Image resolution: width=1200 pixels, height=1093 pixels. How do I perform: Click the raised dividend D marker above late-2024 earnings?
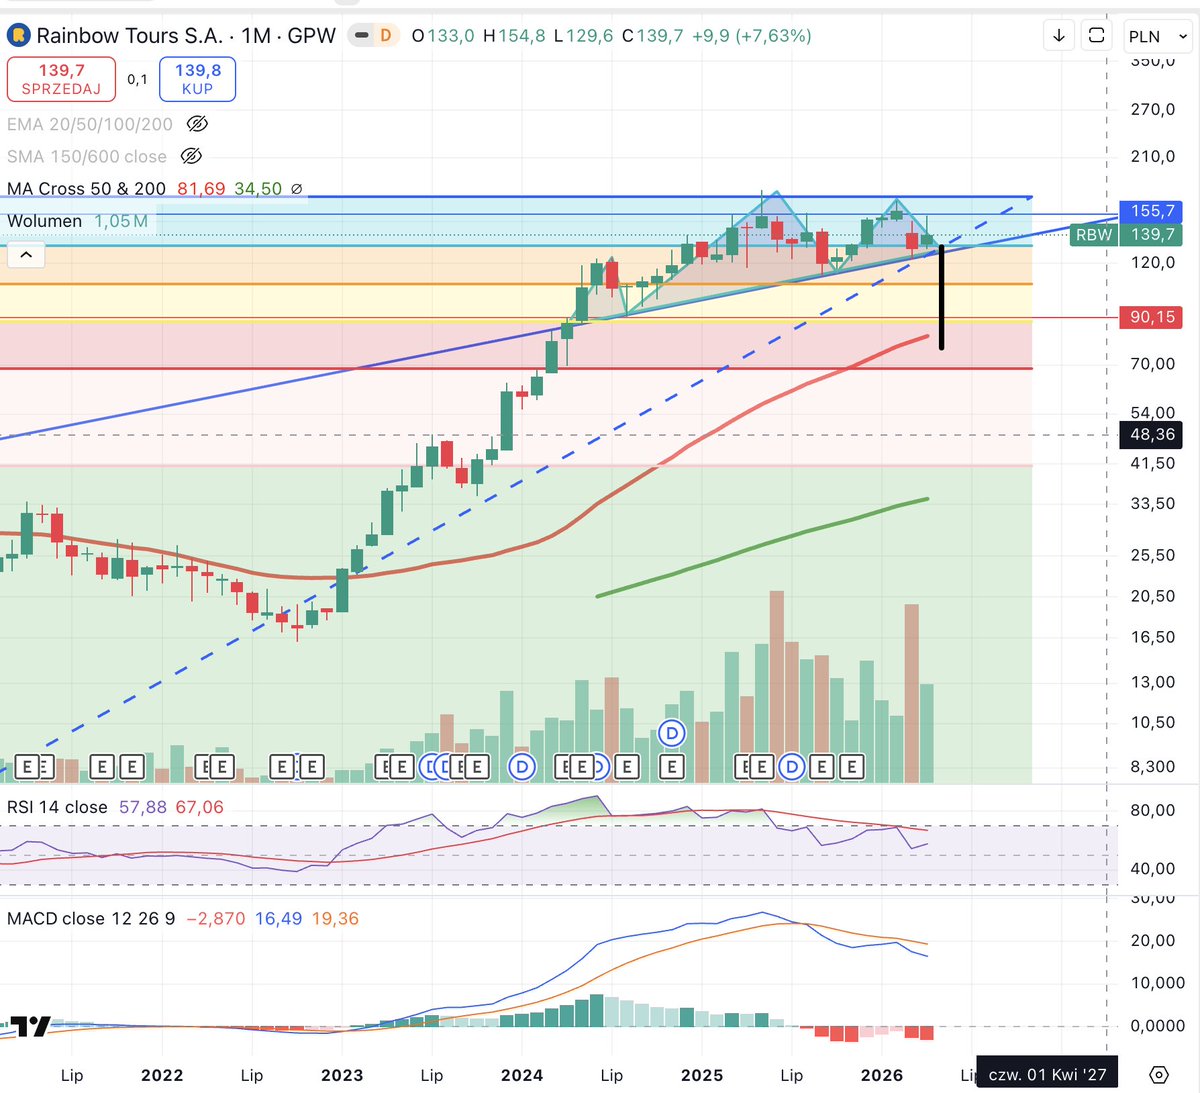(x=672, y=733)
